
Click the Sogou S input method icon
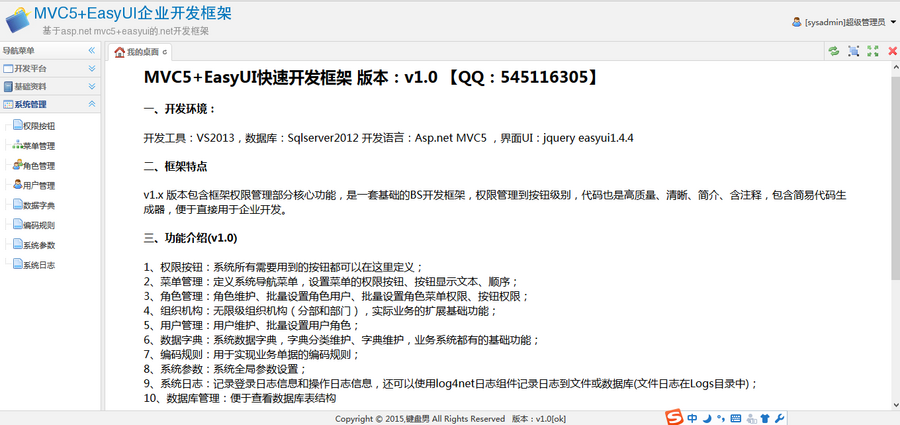pyautogui.click(x=674, y=418)
